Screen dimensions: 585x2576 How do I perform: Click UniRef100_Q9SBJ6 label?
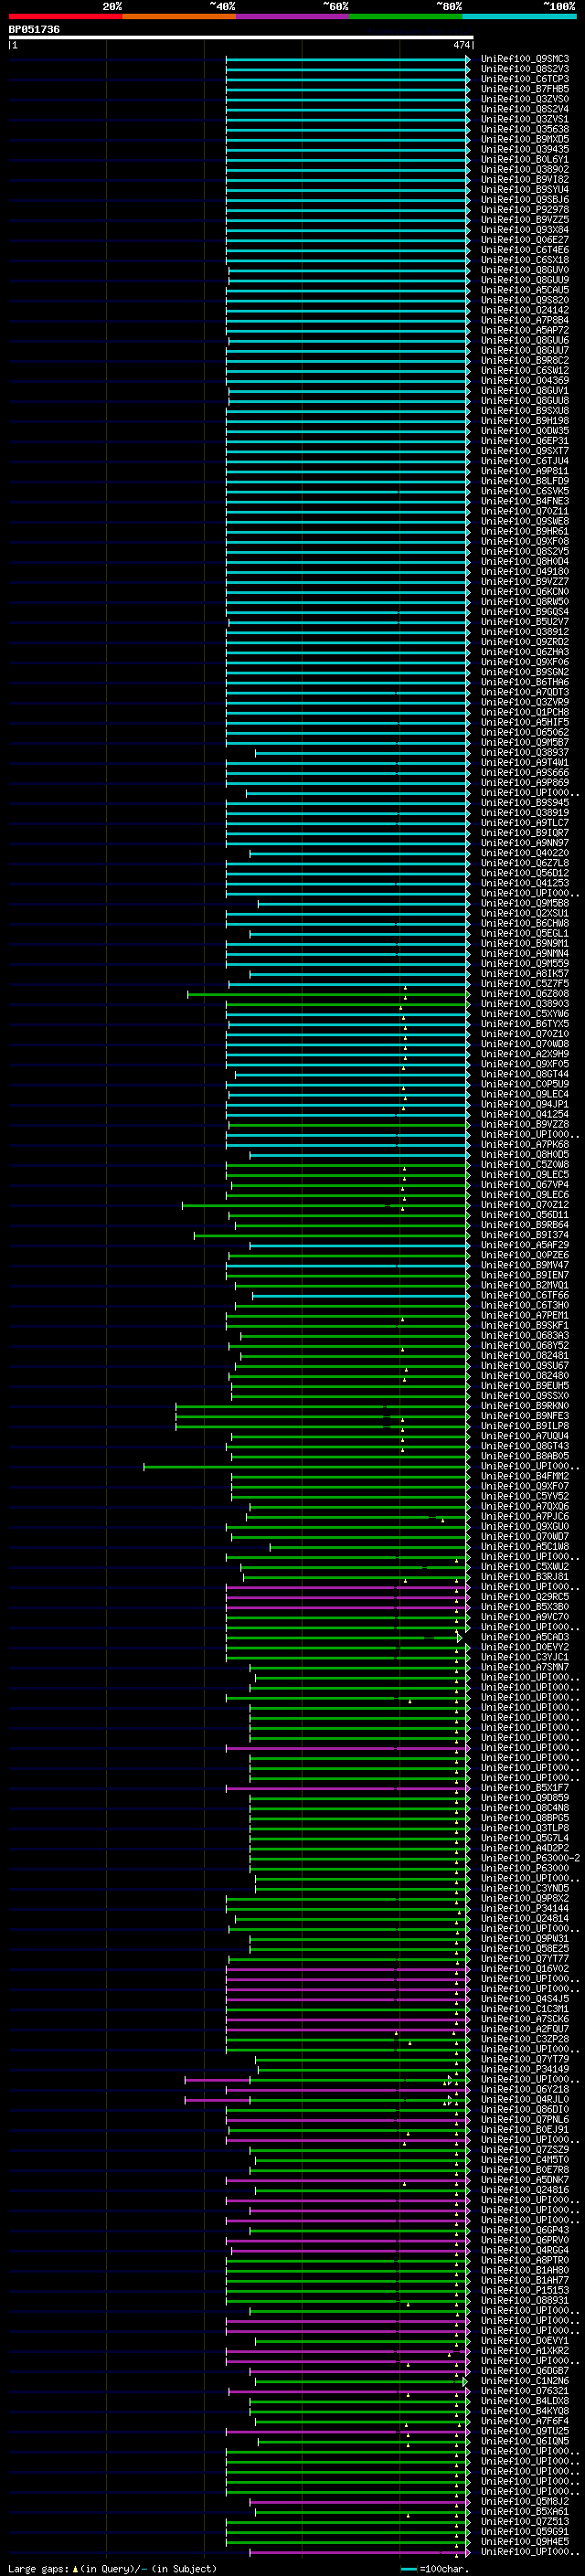[x=525, y=200]
